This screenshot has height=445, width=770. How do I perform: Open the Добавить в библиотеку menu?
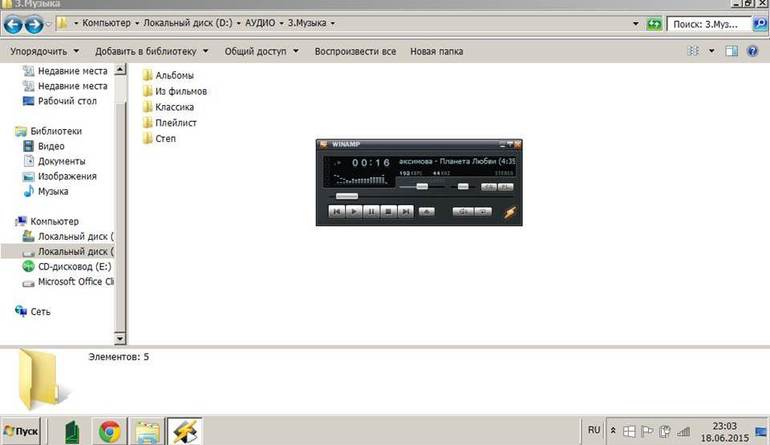click(x=151, y=51)
